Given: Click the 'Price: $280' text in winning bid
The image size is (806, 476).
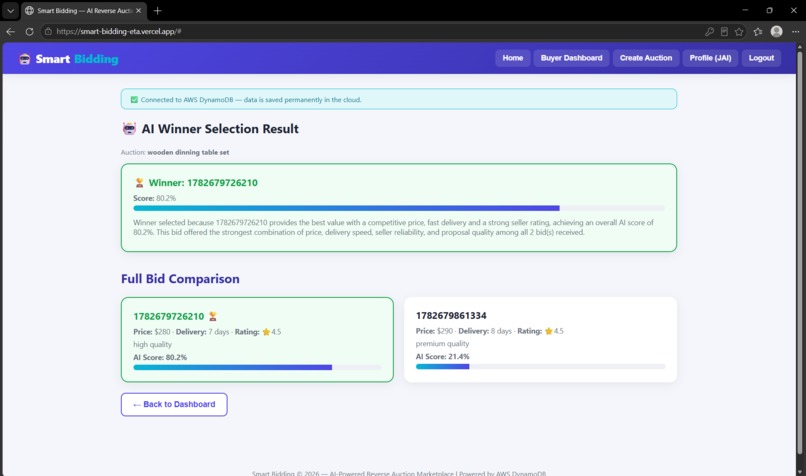Looking at the screenshot, I should [152, 332].
